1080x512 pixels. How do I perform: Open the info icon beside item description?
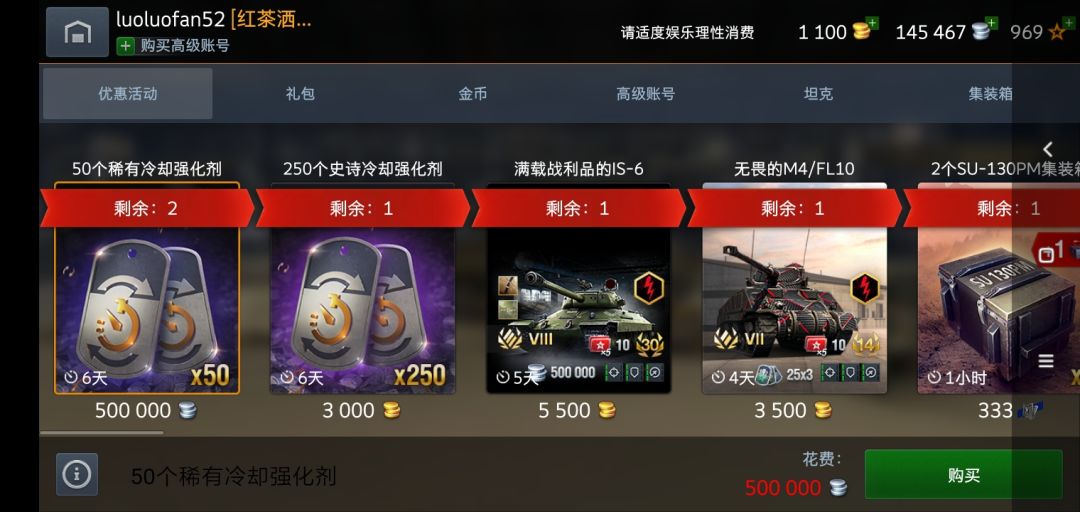pos(77,474)
